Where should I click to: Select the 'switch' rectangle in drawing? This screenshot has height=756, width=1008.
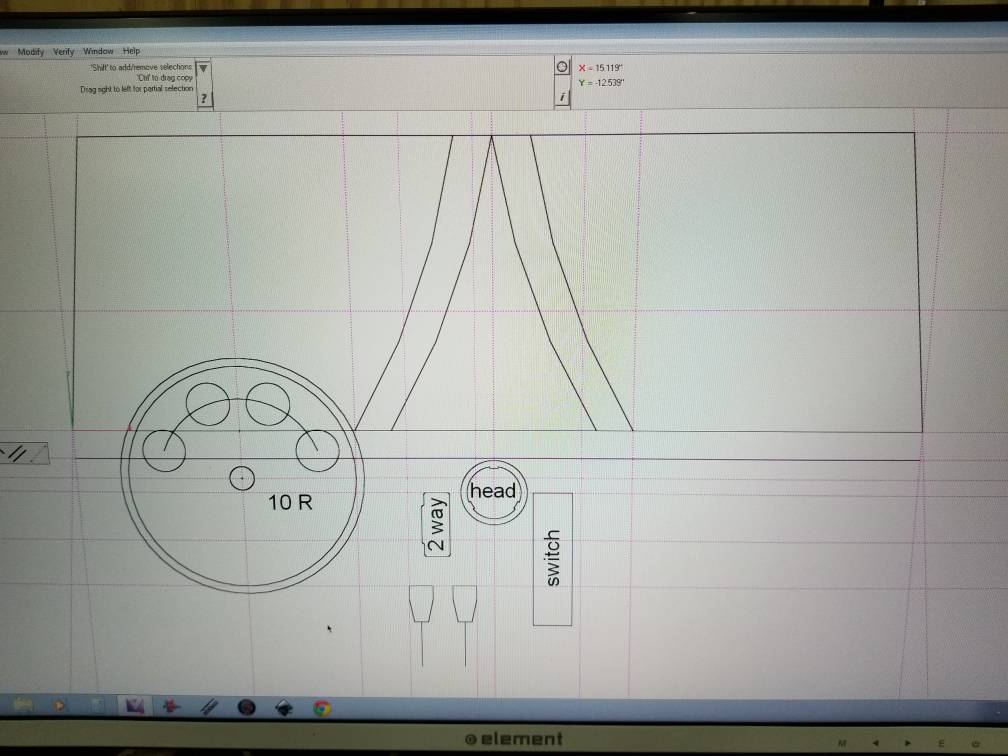pos(552,558)
